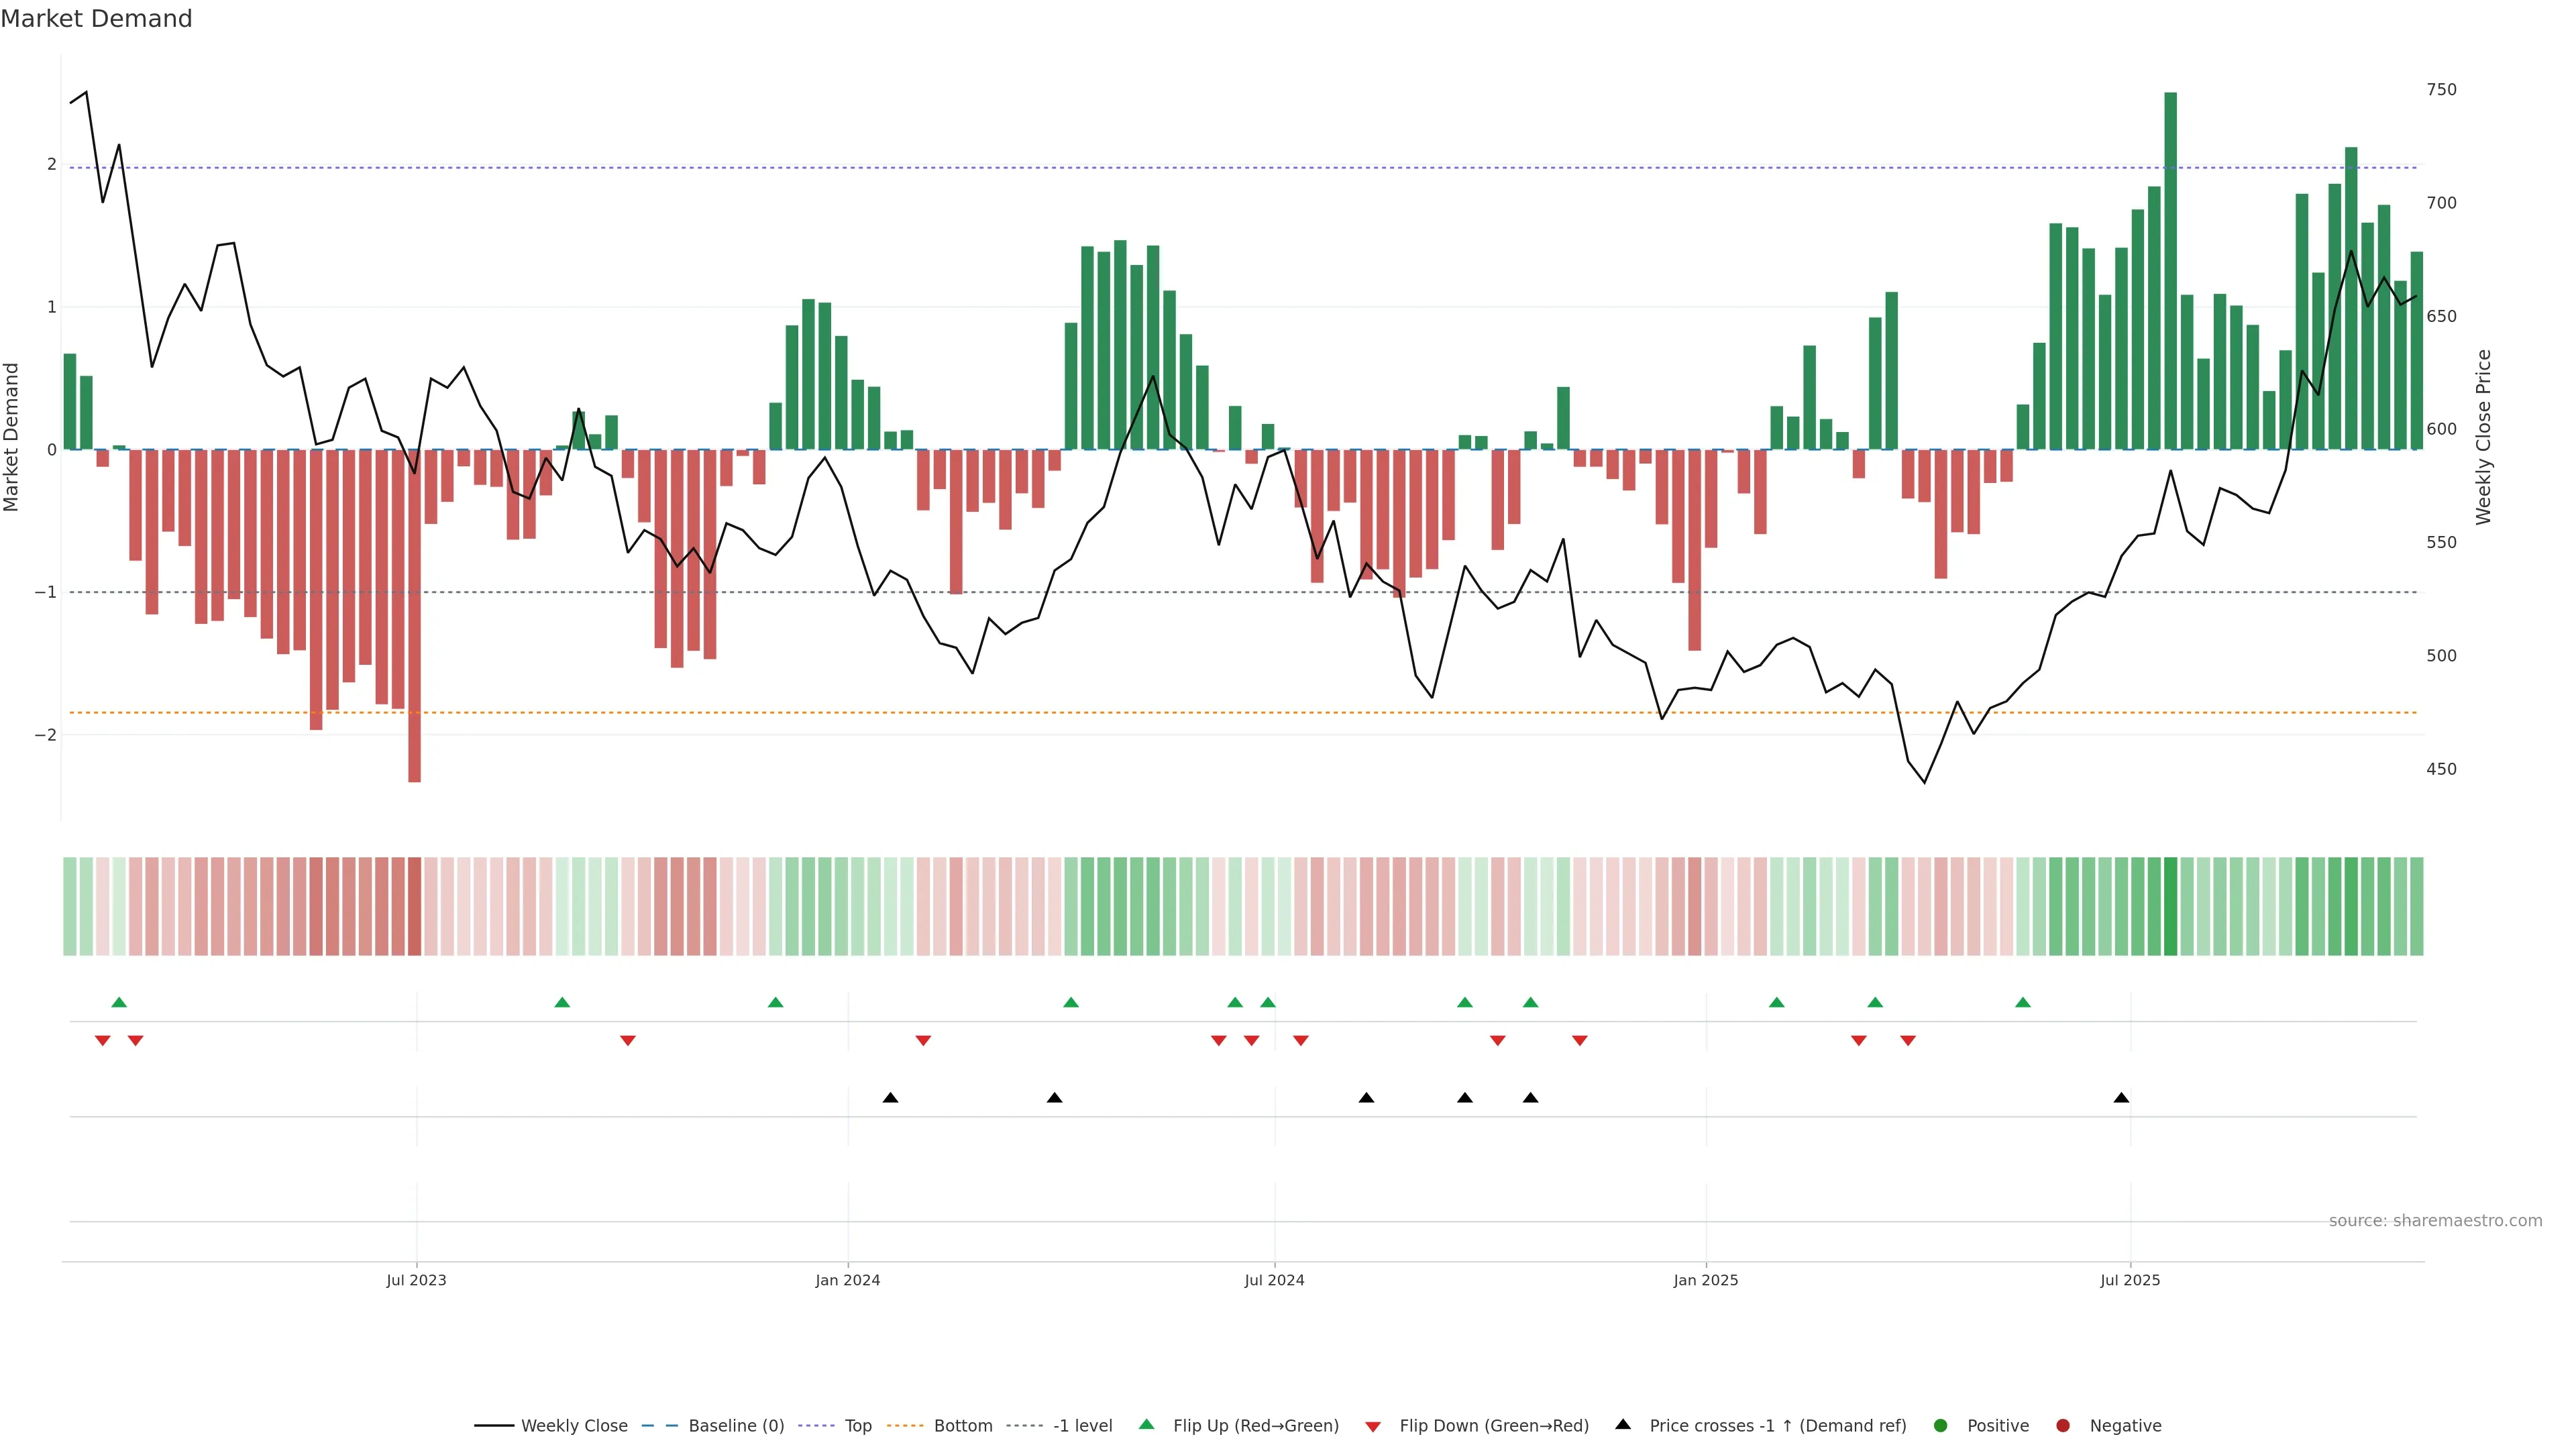Toggle the Top dotted line legend entry
This screenshot has width=2576, height=1449.
857,1425
